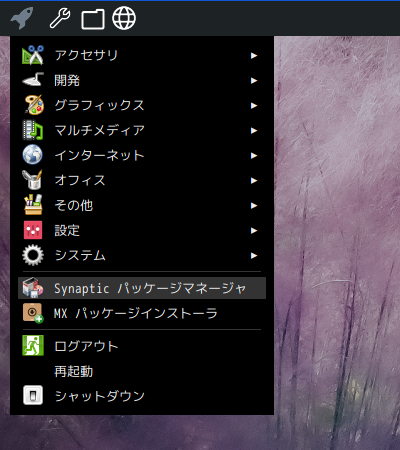This screenshot has width=400, height=450.
Task: Expand the グラフィックス submenu arrow
Action: coord(254,105)
